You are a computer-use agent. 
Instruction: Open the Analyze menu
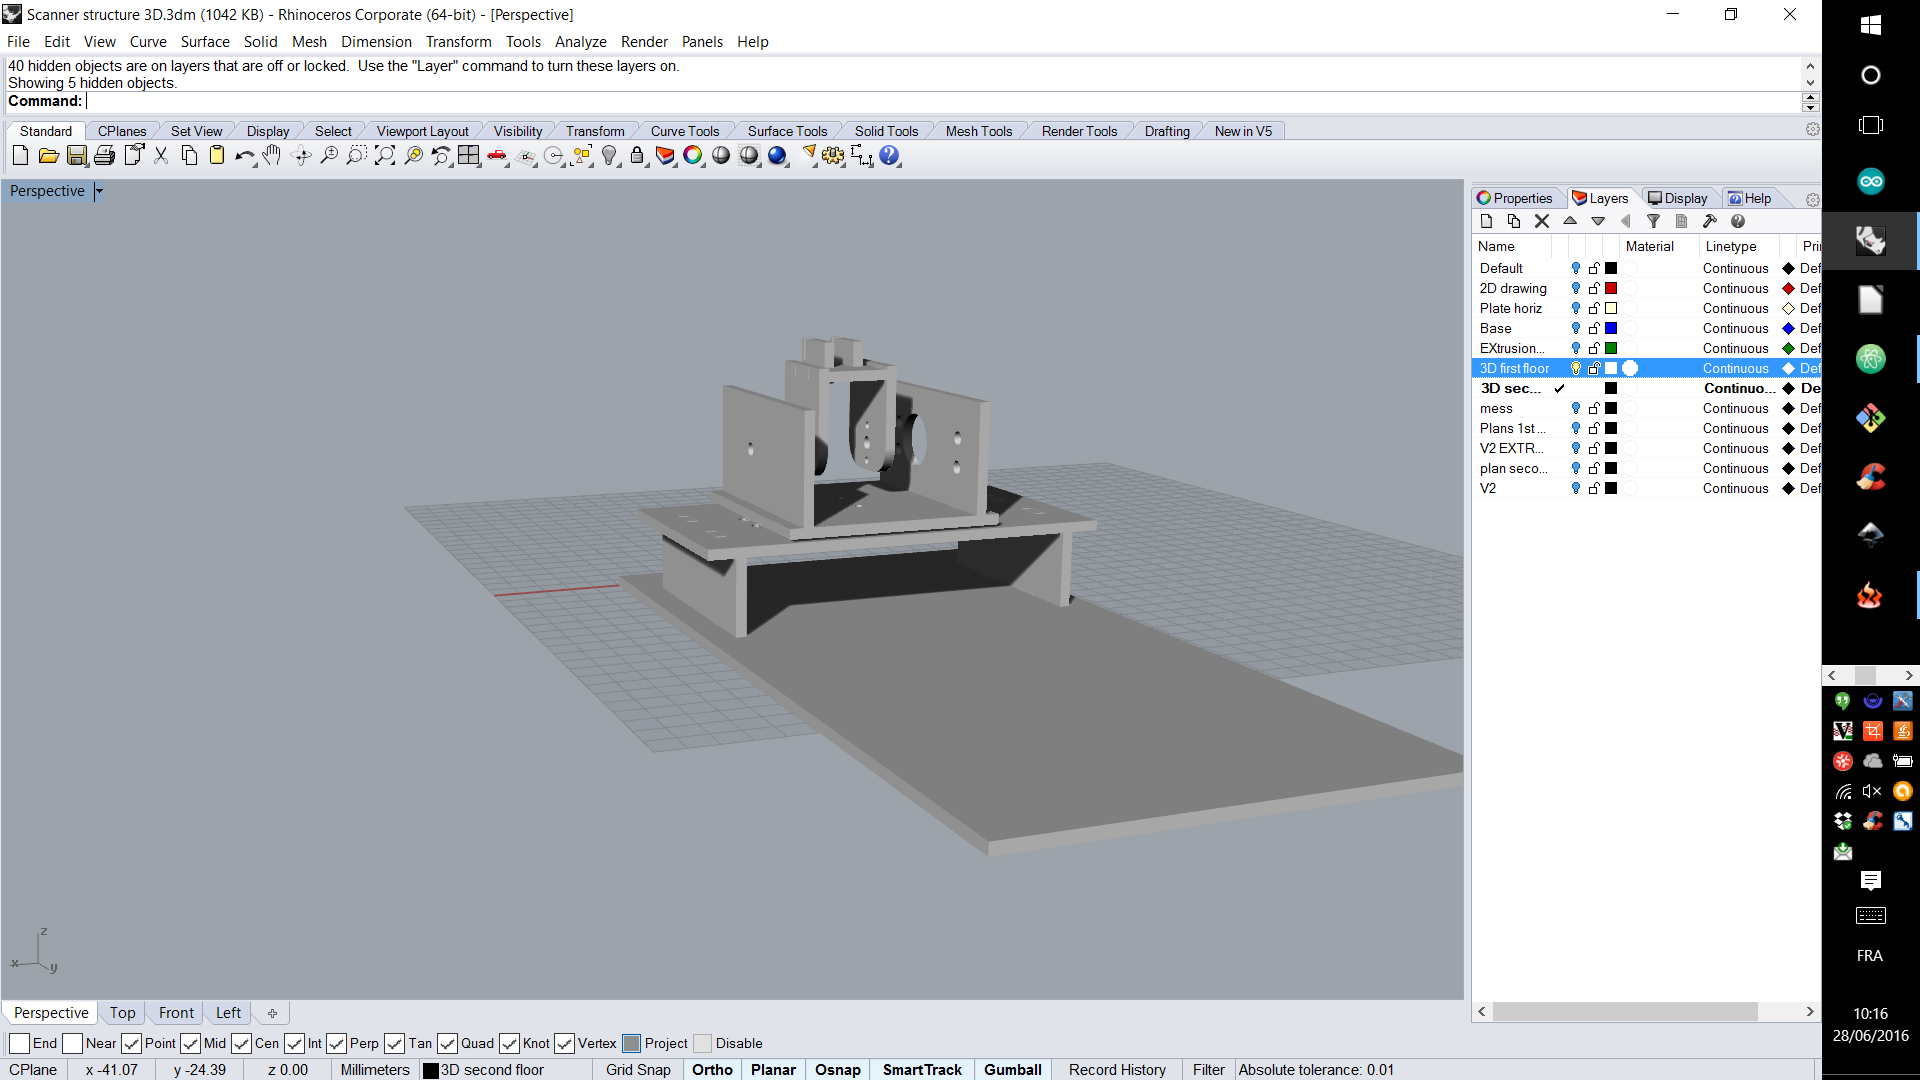pyautogui.click(x=580, y=42)
